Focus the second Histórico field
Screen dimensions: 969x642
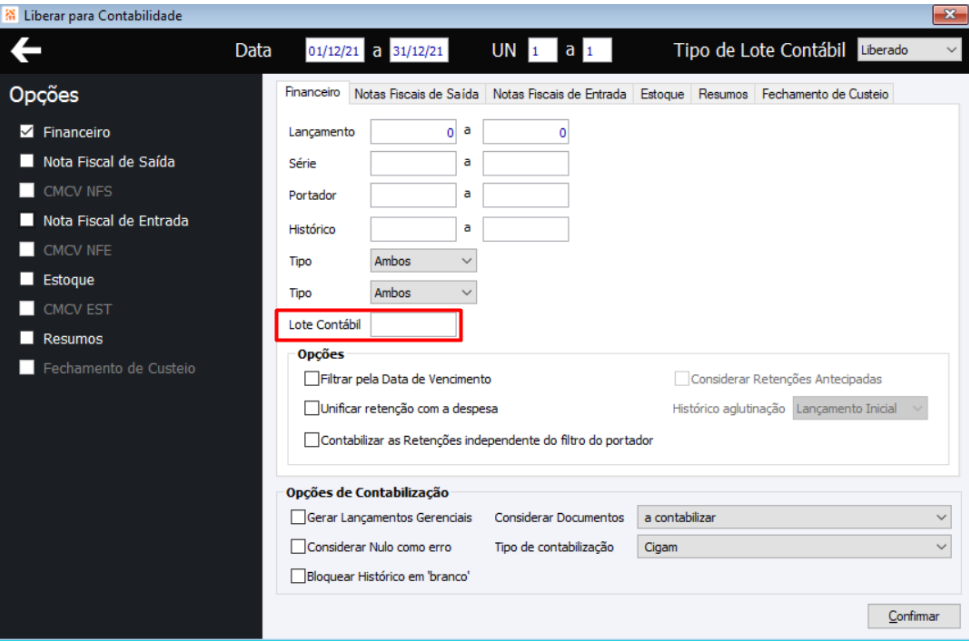[526, 229]
